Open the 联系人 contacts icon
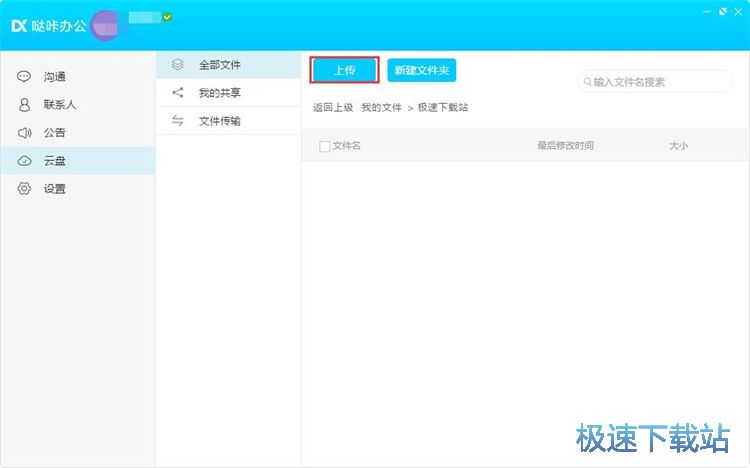The height and width of the screenshot is (468, 750). [24, 105]
